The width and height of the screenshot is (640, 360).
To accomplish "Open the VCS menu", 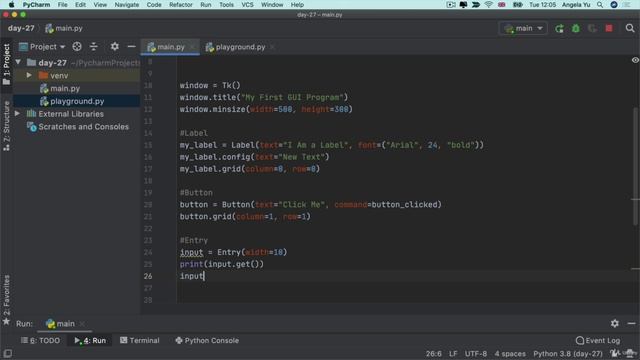I will (x=247, y=5).
